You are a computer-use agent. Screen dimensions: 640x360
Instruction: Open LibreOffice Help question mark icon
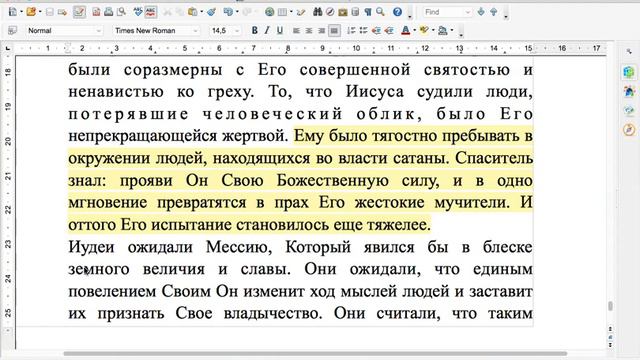[x=397, y=12]
